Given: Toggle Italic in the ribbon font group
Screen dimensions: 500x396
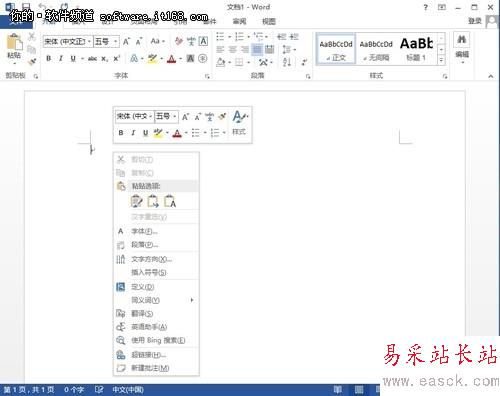Looking at the screenshot, I should pyautogui.click(x=61, y=59).
